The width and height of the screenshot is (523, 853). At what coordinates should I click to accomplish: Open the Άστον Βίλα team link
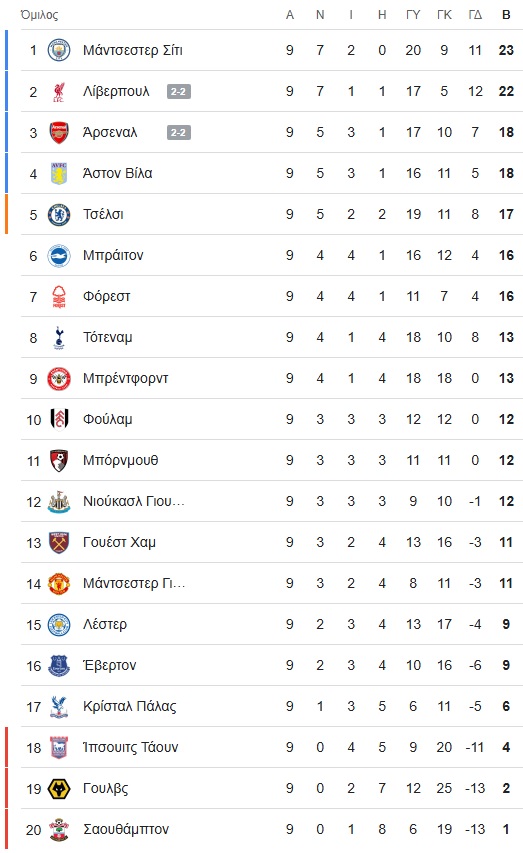(x=118, y=173)
